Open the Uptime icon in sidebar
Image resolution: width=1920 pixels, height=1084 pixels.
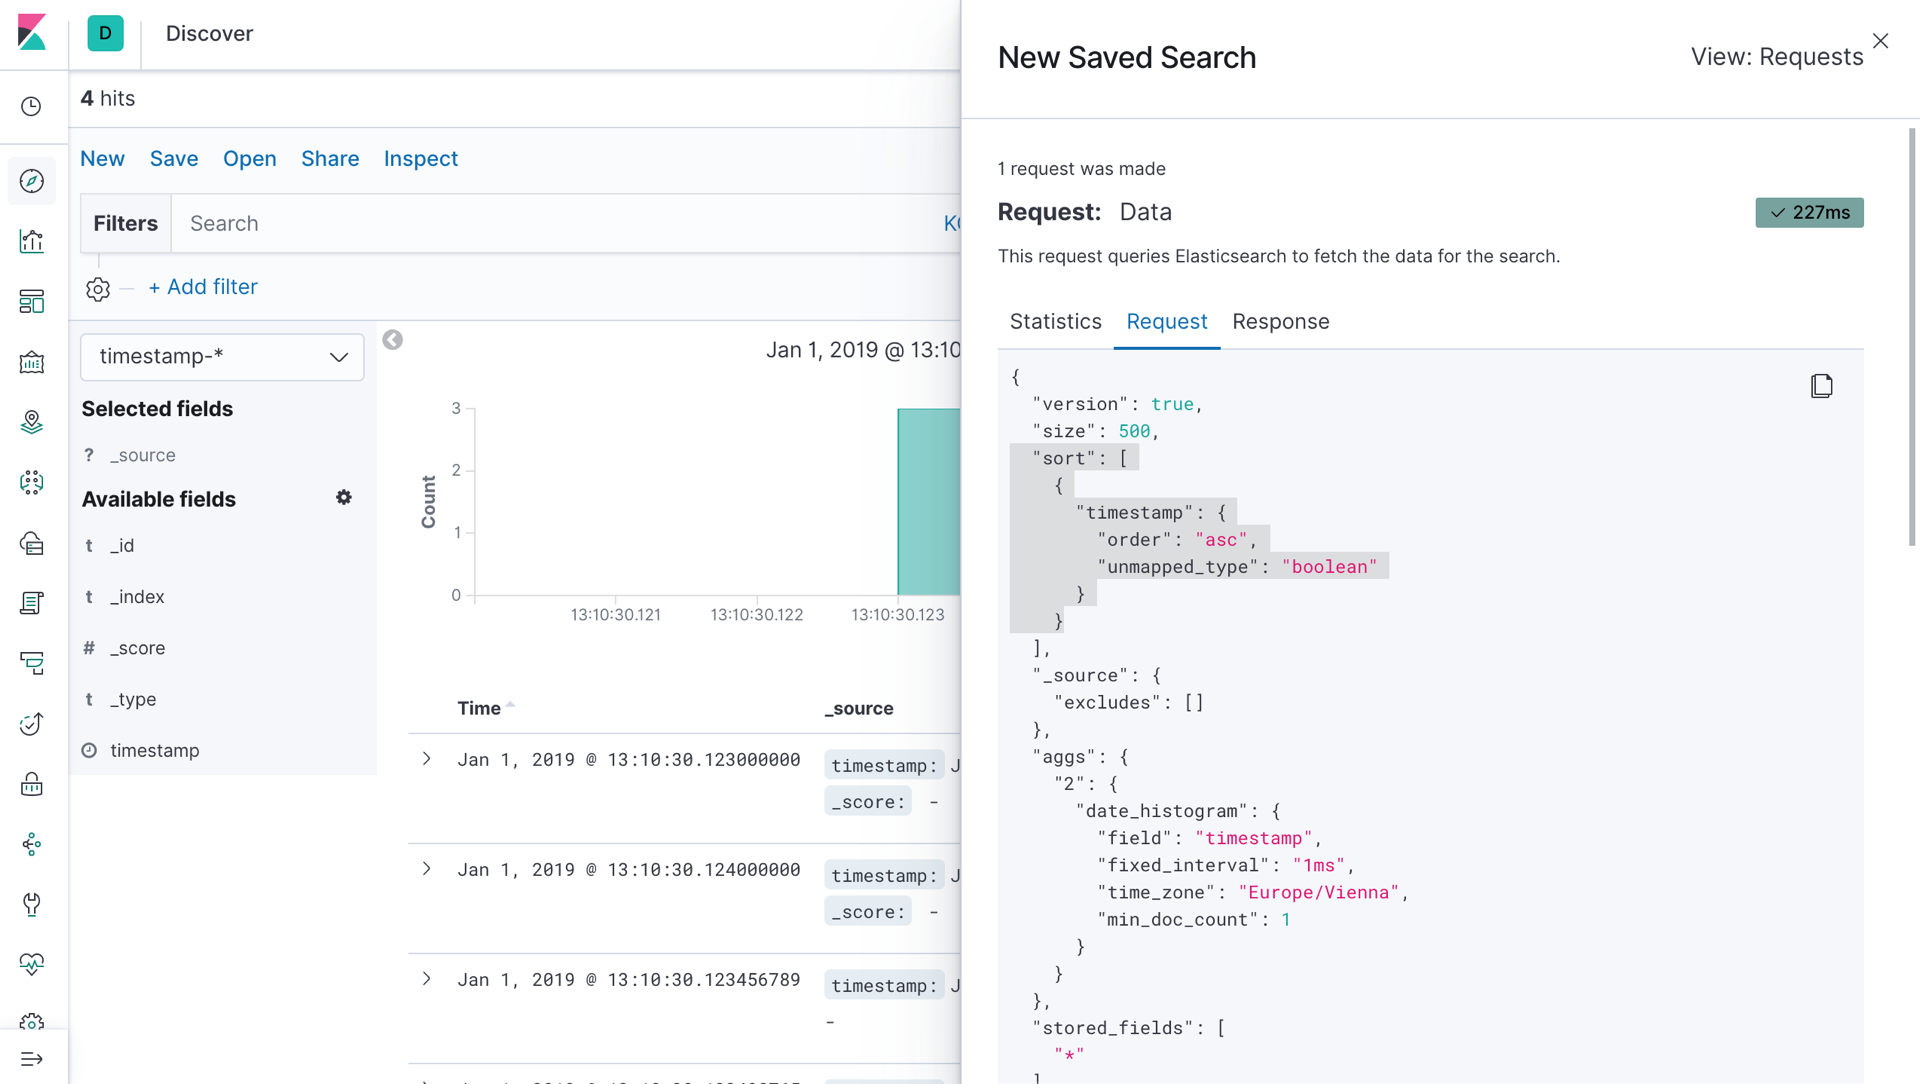[x=32, y=724]
